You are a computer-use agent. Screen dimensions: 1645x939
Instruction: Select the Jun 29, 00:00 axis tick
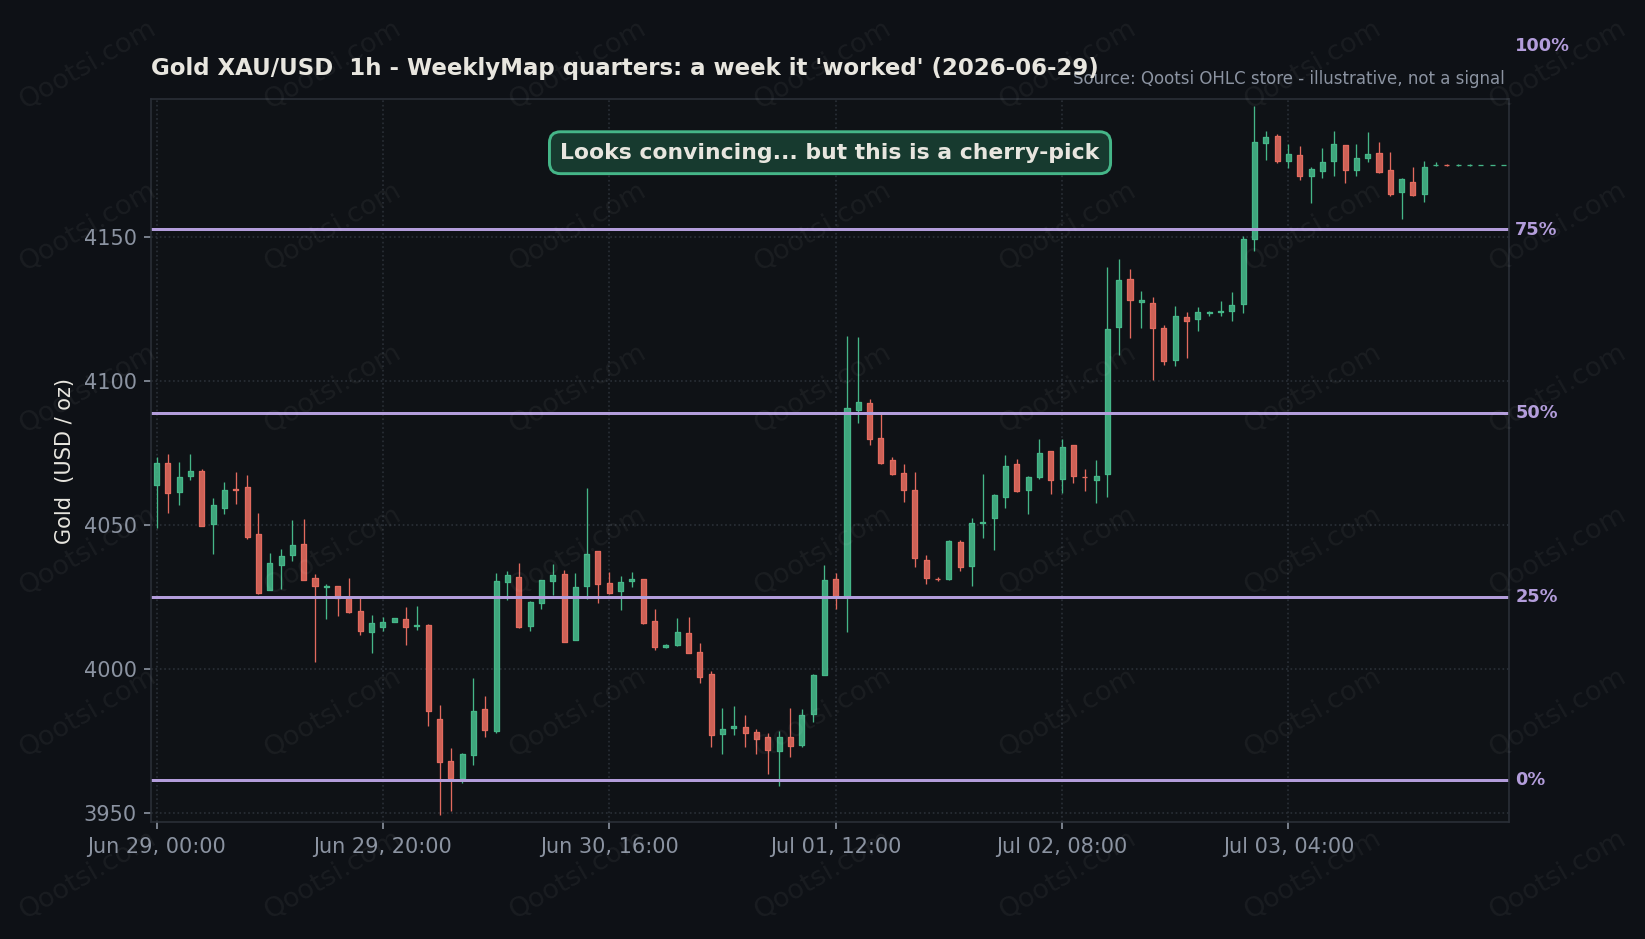156,846
